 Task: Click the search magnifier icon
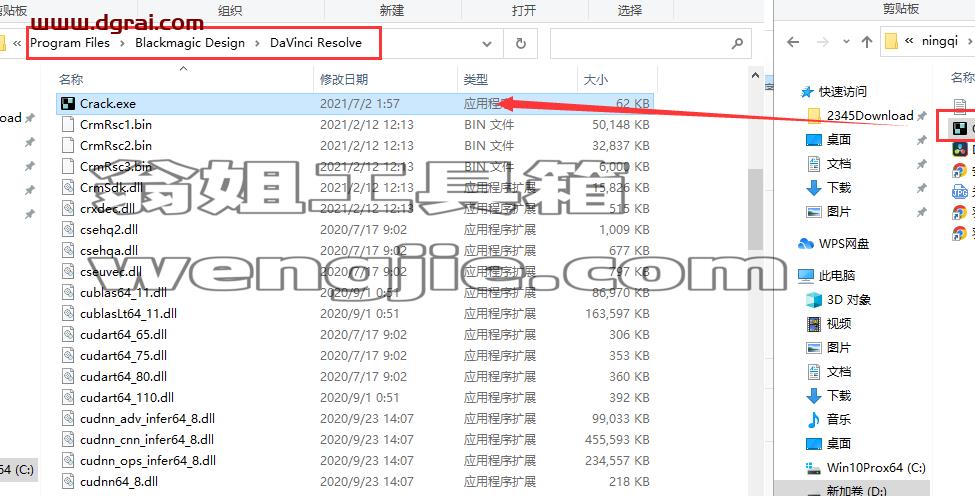coord(737,44)
